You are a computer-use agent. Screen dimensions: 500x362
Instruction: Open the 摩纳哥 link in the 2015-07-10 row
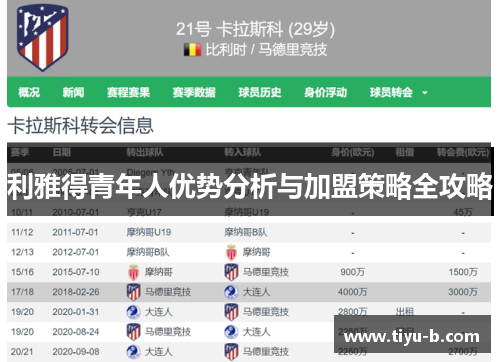click(x=158, y=272)
